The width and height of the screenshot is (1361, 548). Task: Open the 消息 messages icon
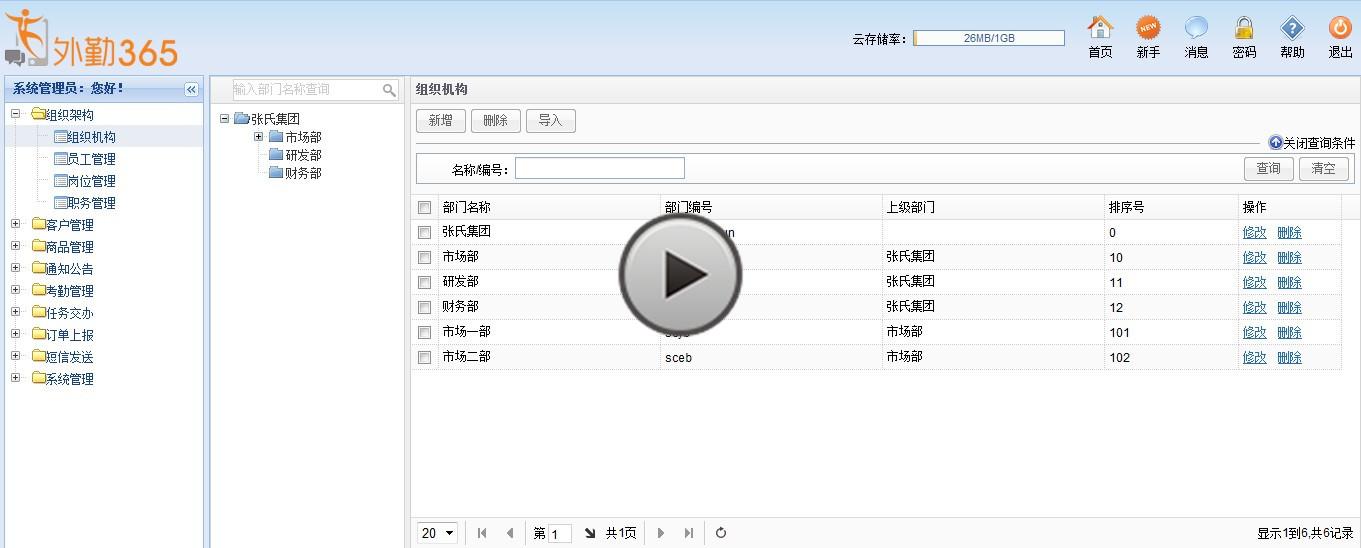pyautogui.click(x=1196, y=28)
